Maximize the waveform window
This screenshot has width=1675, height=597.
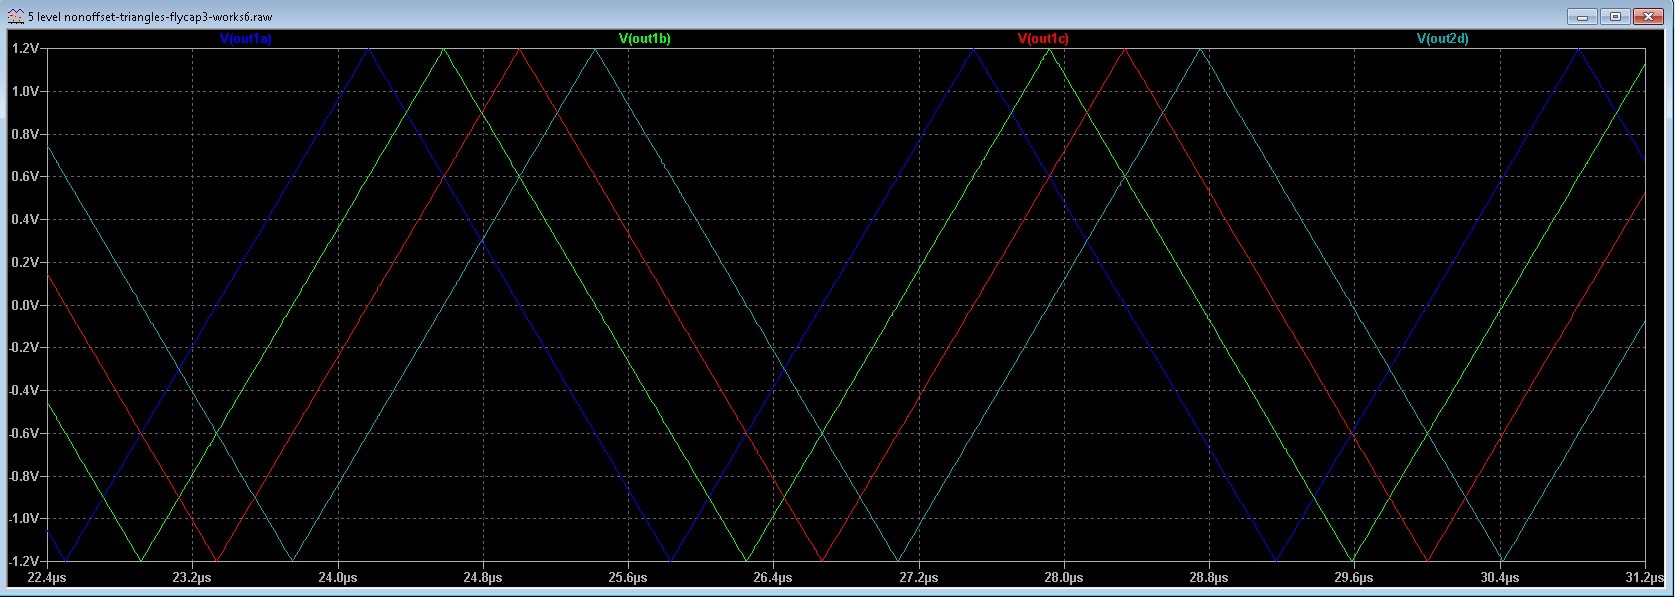click(1615, 16)
